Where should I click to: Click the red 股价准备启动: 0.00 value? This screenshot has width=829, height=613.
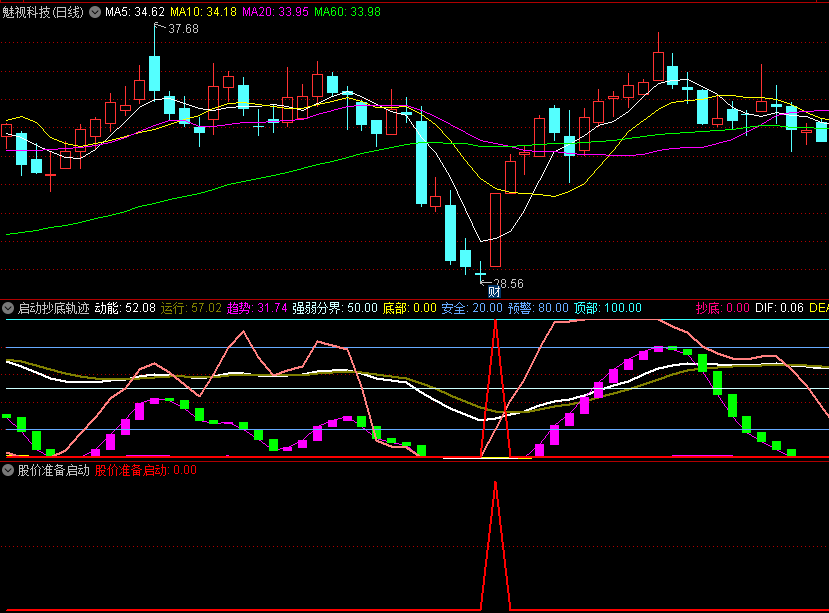(x=145, y=470)
